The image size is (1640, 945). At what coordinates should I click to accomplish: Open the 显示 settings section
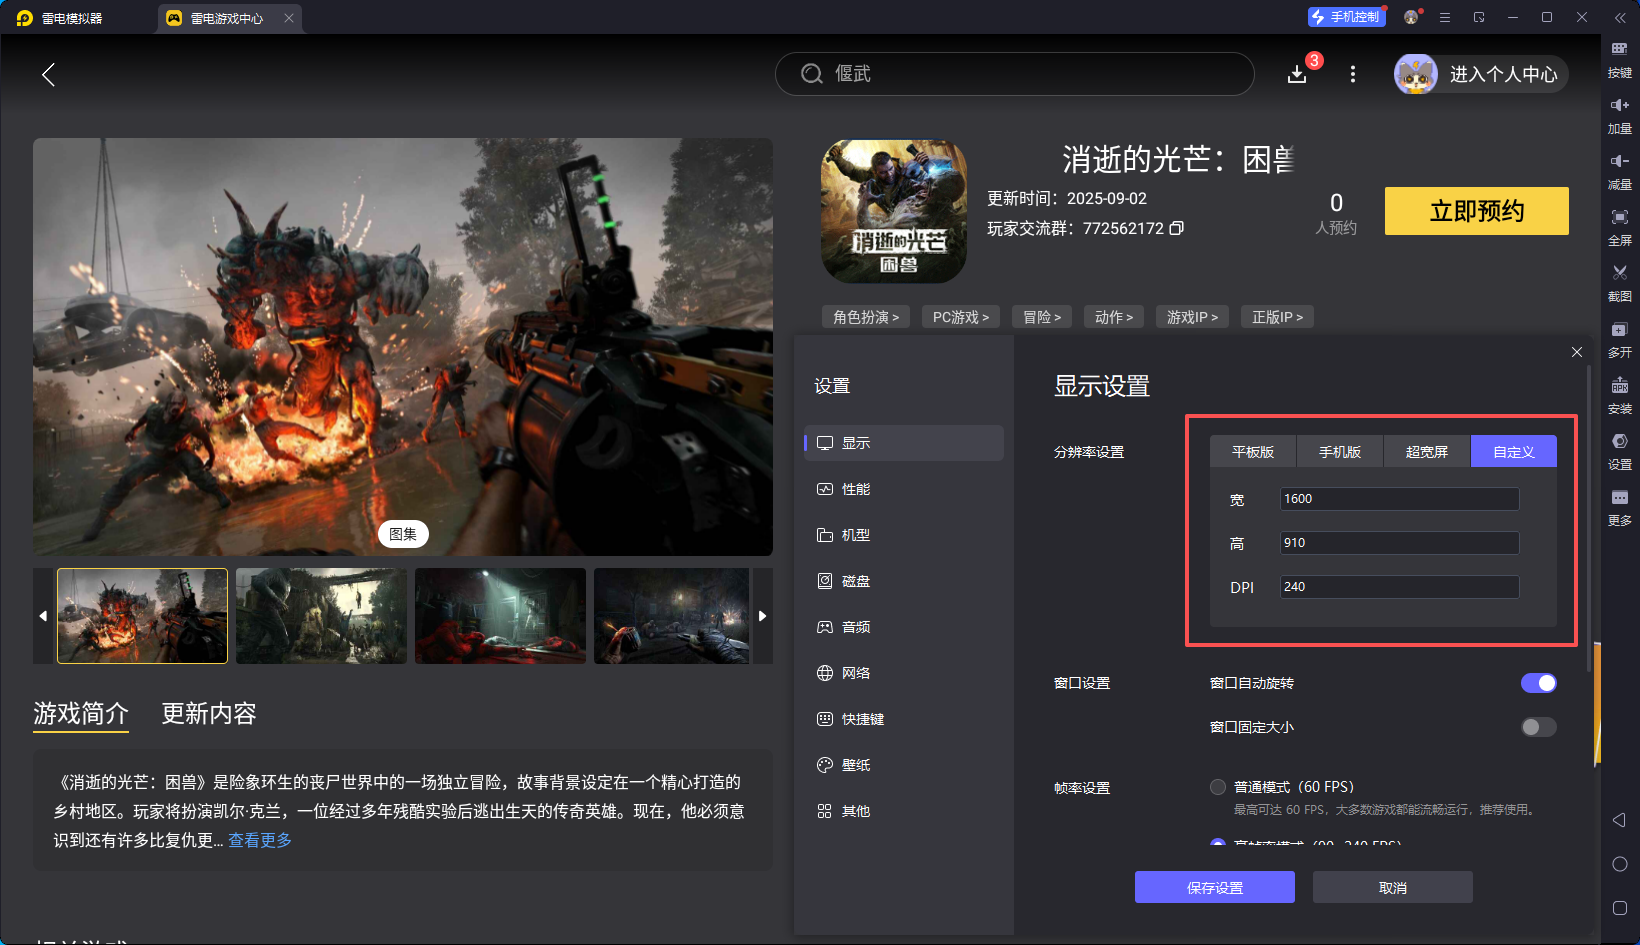click(x=904, y=443)
